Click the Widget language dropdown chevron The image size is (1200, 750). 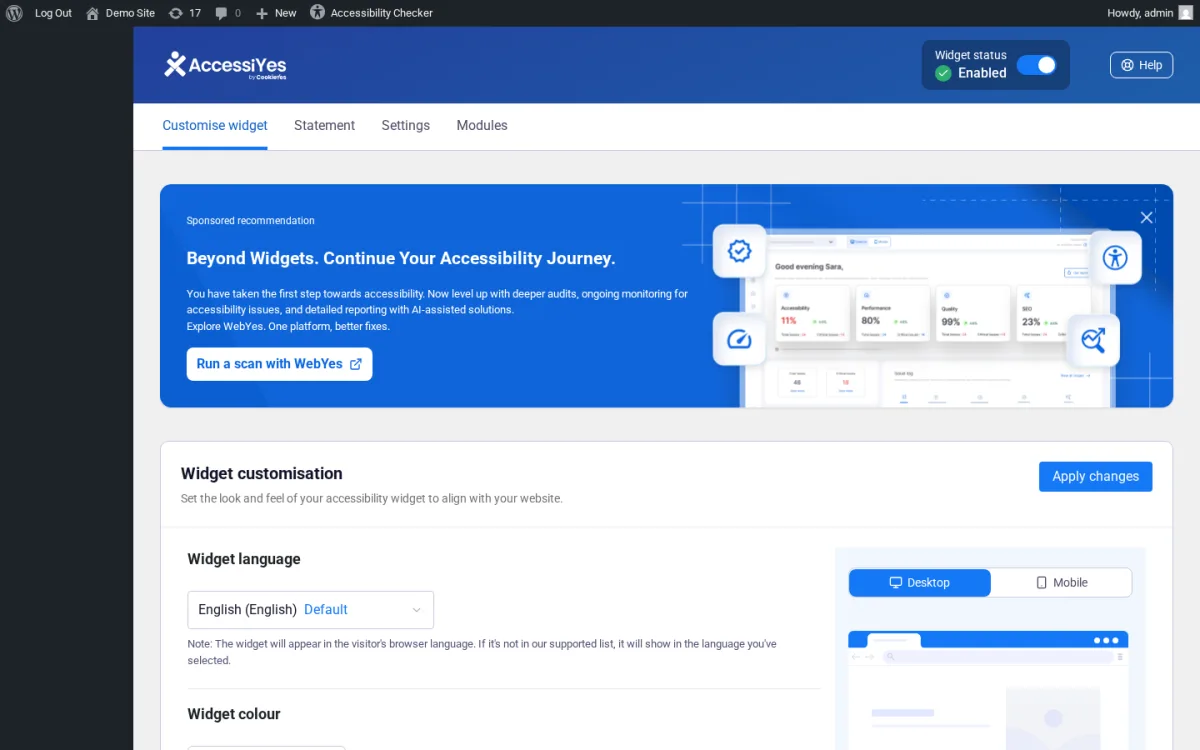click(x=417, y=610)
